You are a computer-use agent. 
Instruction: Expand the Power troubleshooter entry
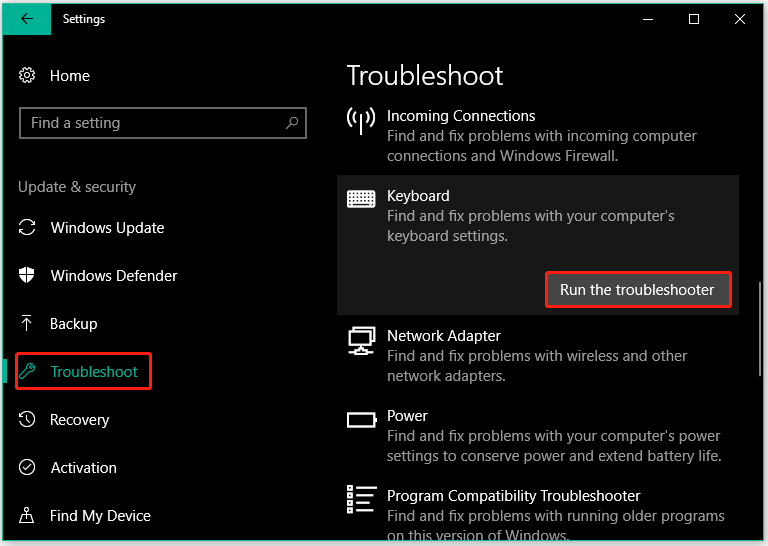tap(538, 436)
